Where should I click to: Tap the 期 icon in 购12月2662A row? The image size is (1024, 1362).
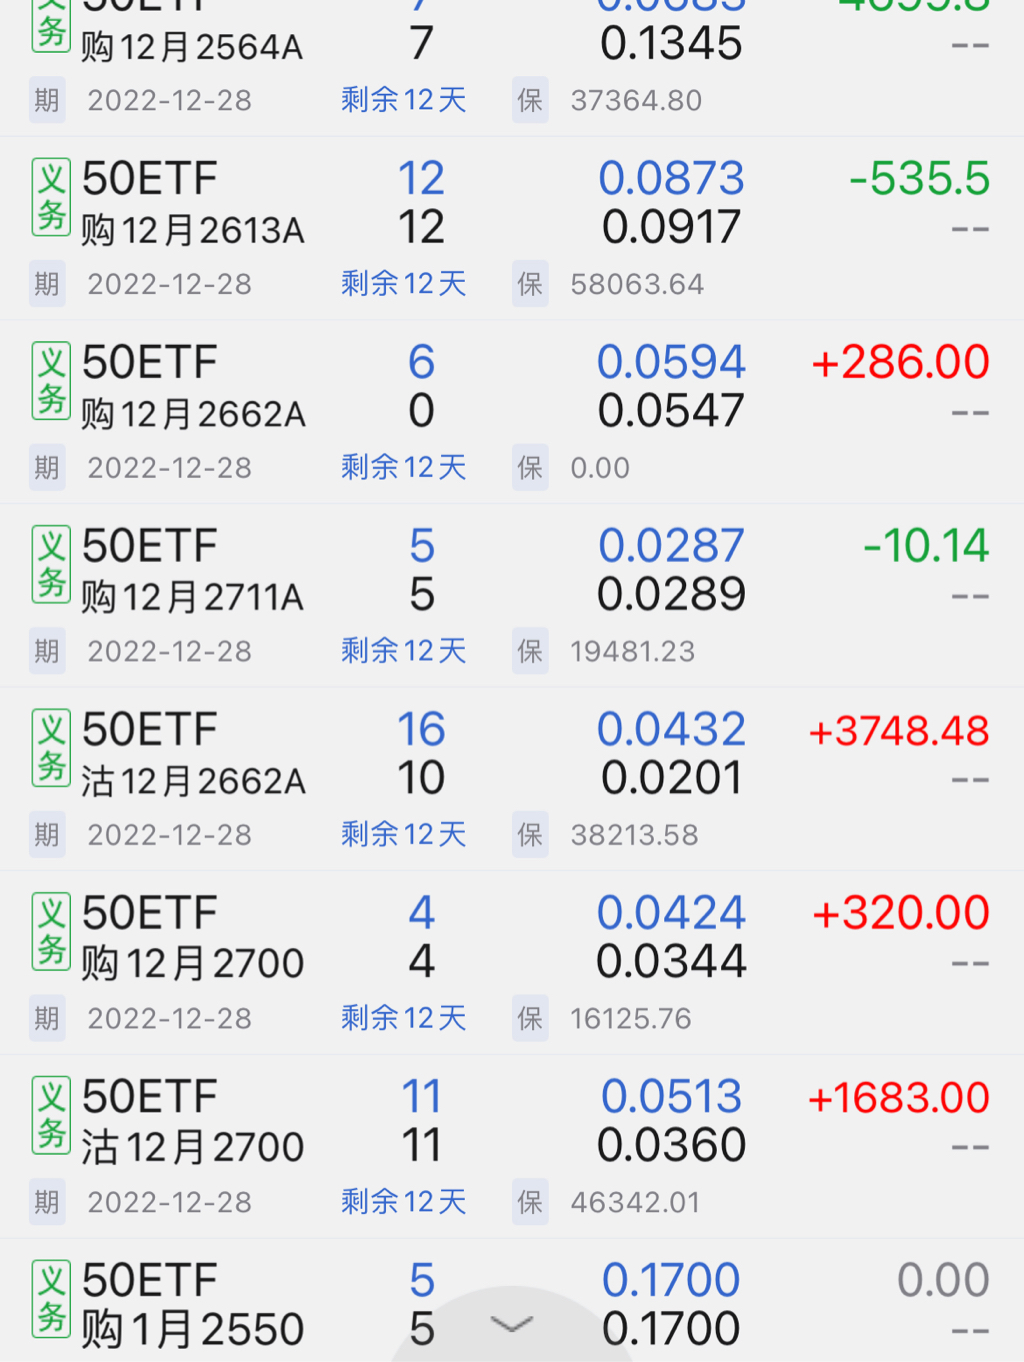tap(47, 468)
